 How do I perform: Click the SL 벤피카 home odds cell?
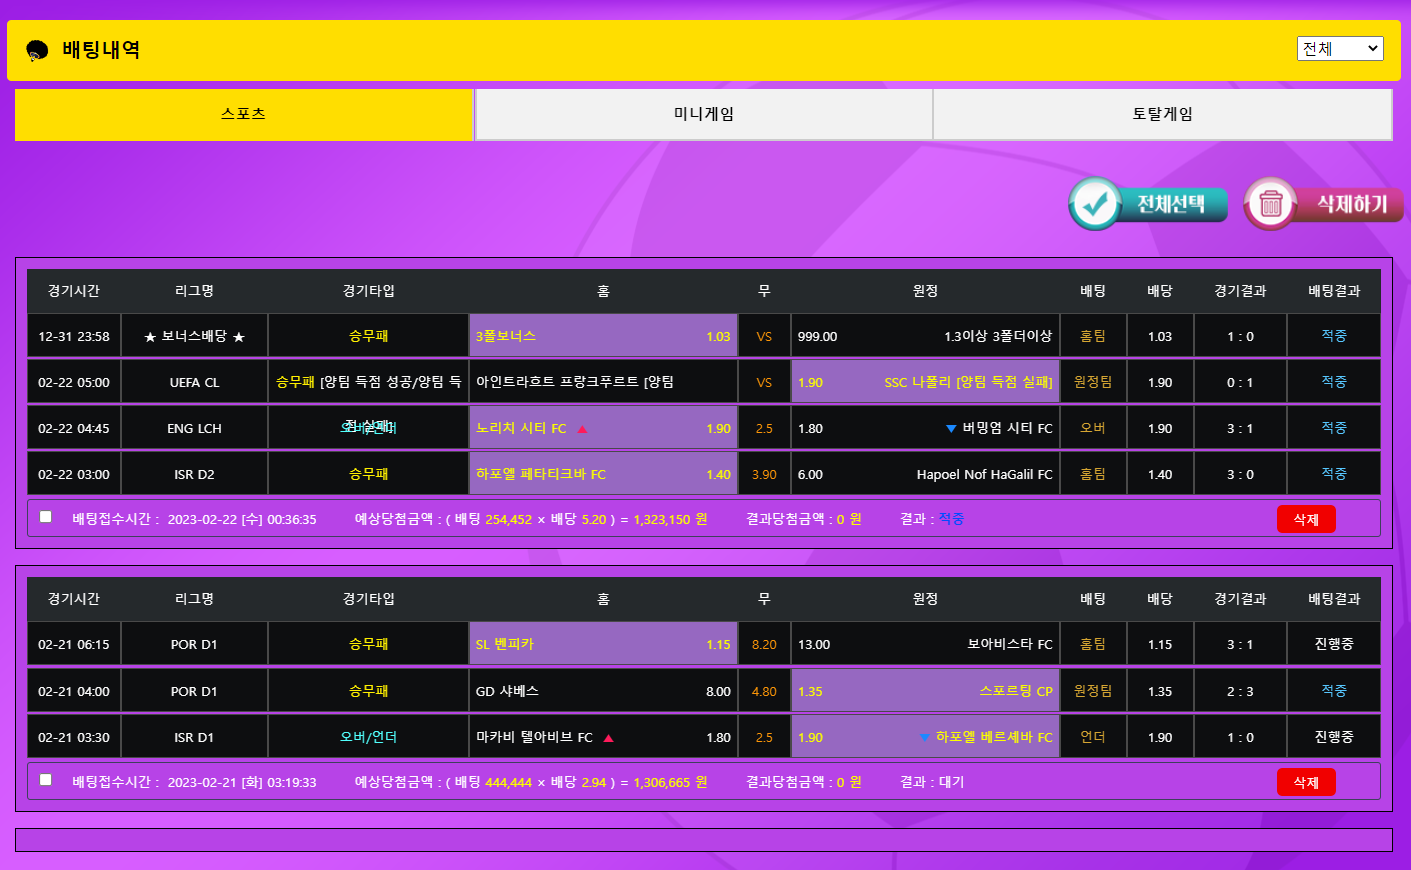coord(603,644)
